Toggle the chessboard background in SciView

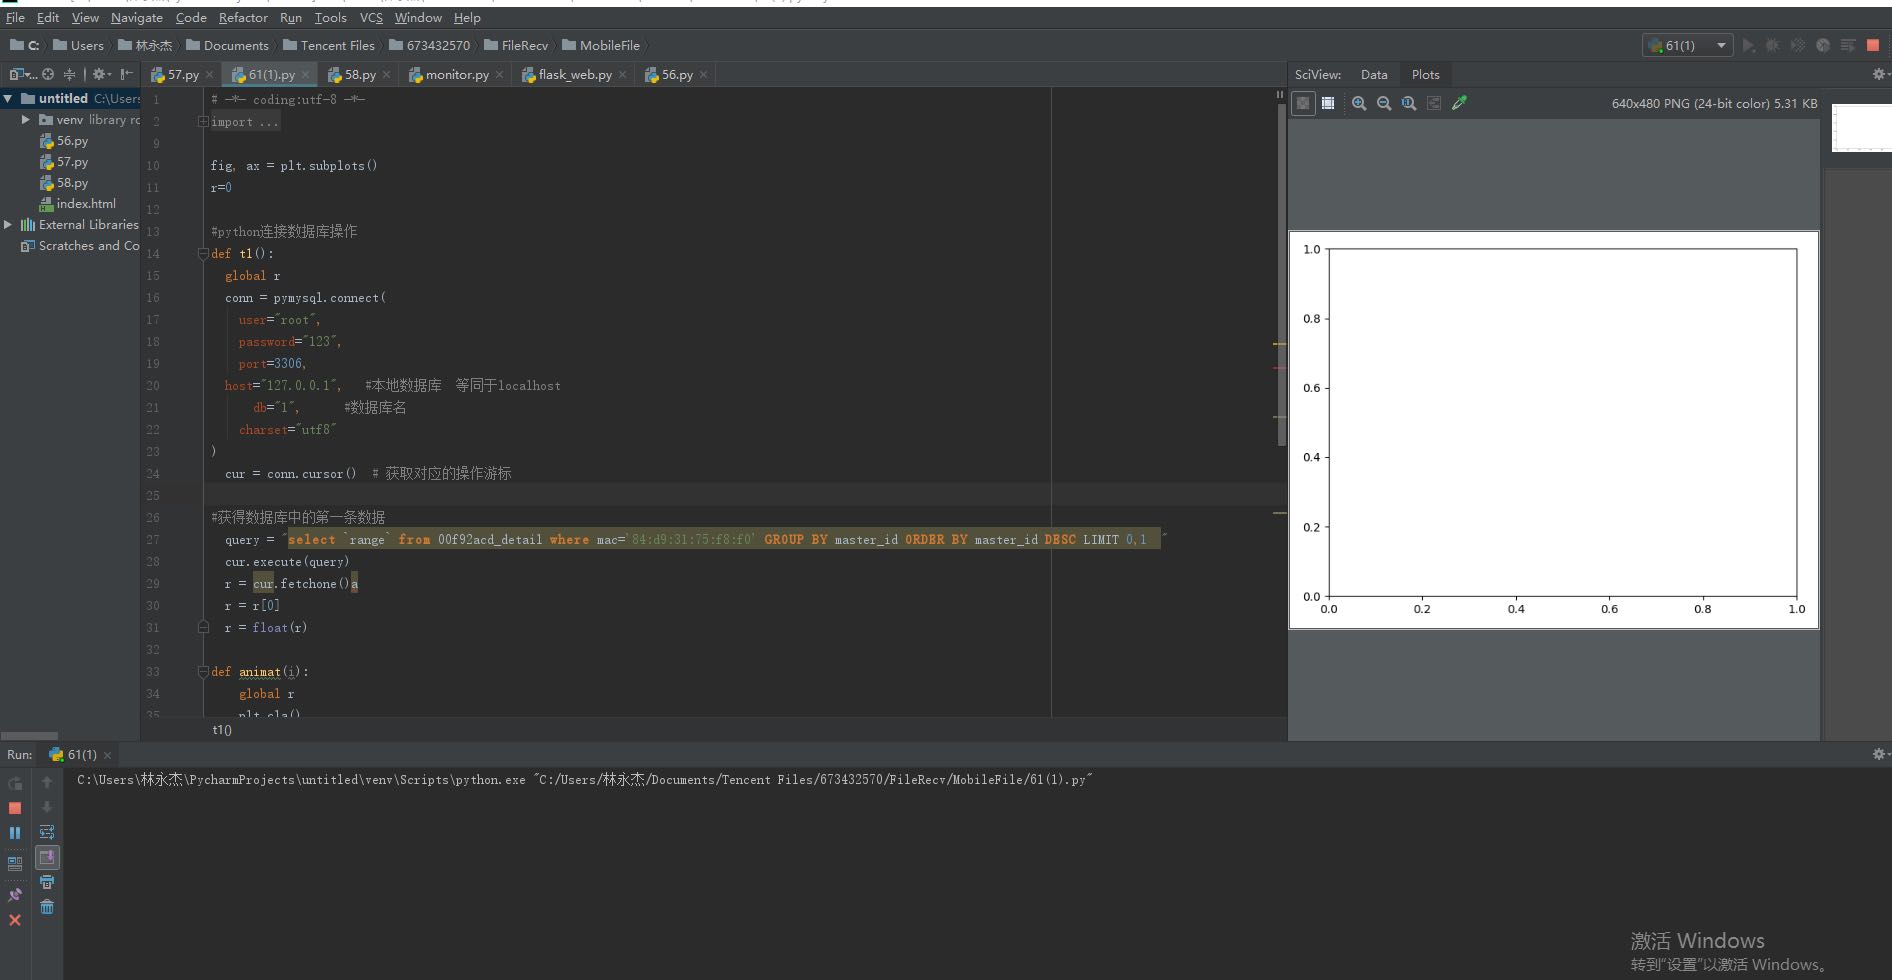pos(1303,103)
